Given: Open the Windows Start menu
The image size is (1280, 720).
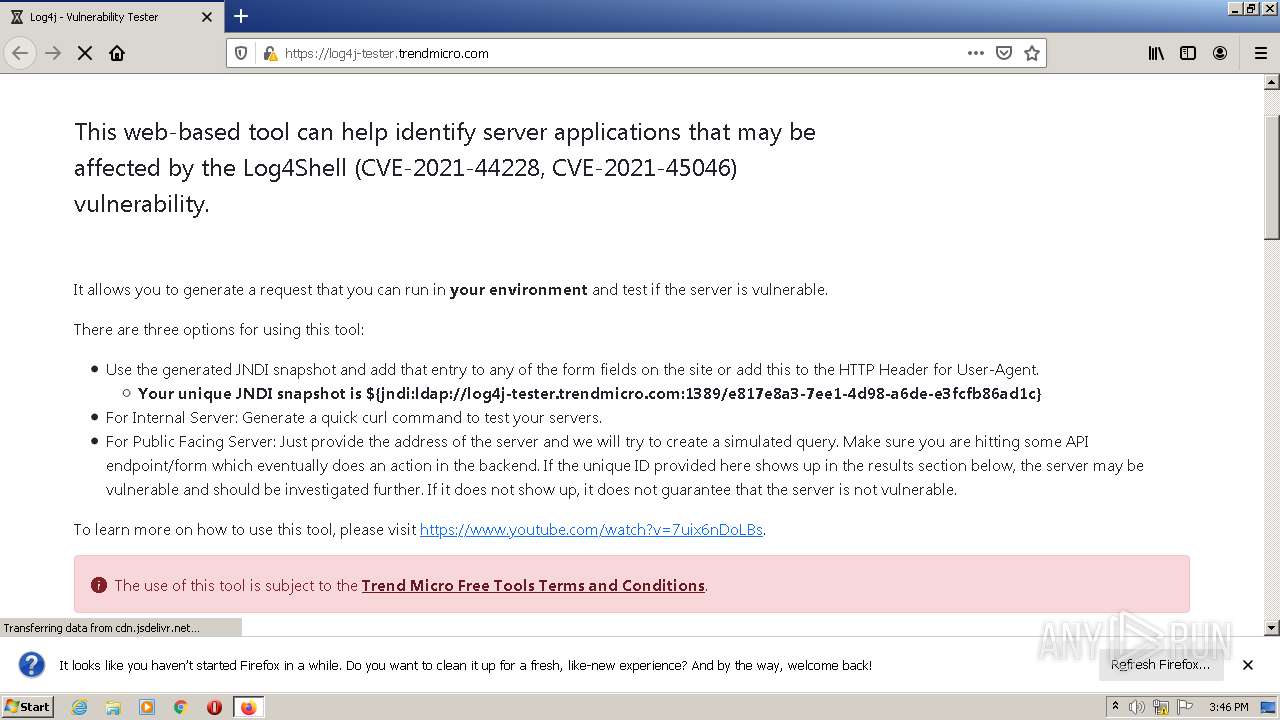Looking at the screenshot, I should click(x=28, y=707).
